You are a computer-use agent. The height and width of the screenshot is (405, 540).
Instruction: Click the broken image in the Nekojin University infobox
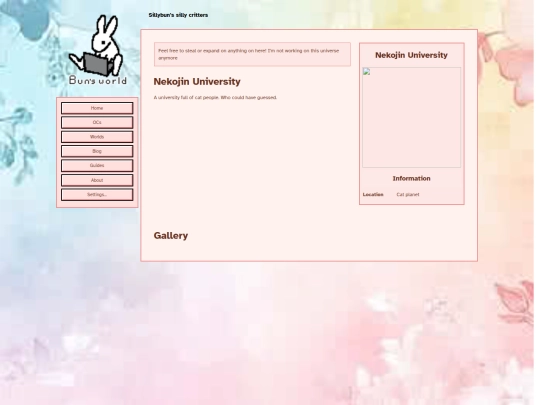tap(411, 117)
